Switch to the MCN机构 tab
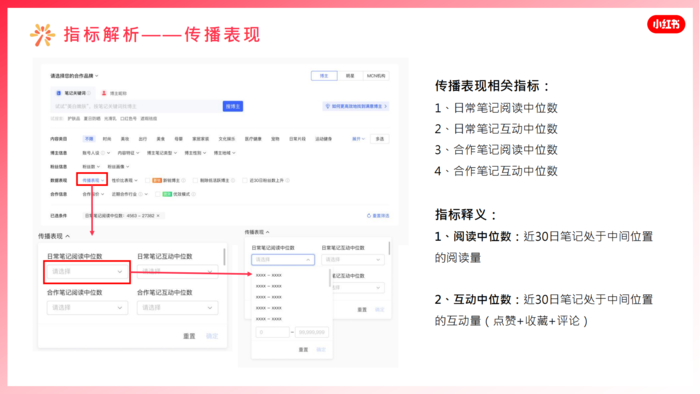This screenshot has height=394, width=700. click(x=376, y=76)
